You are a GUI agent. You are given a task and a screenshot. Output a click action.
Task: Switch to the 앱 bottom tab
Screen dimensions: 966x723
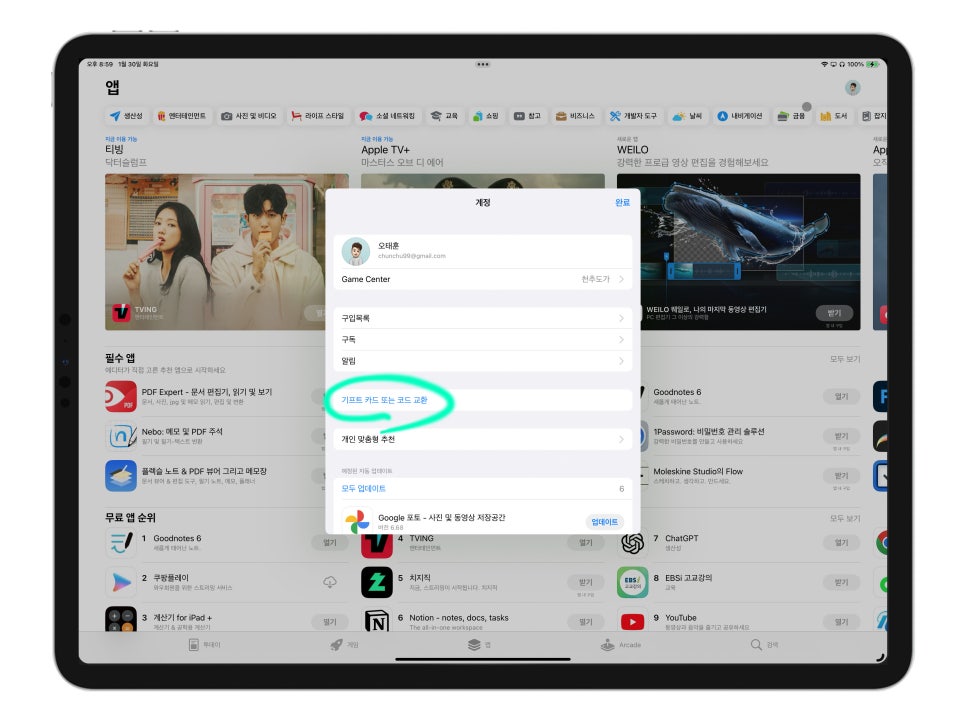click(479, 645)
